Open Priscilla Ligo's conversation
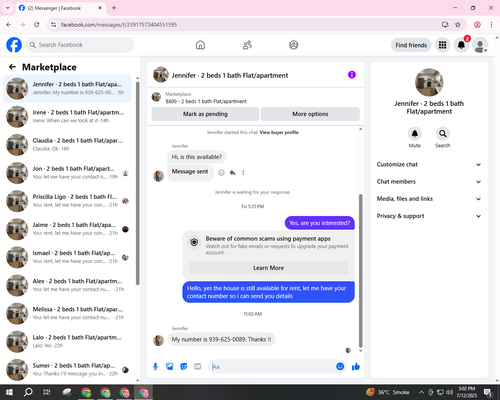 (67, 201)
